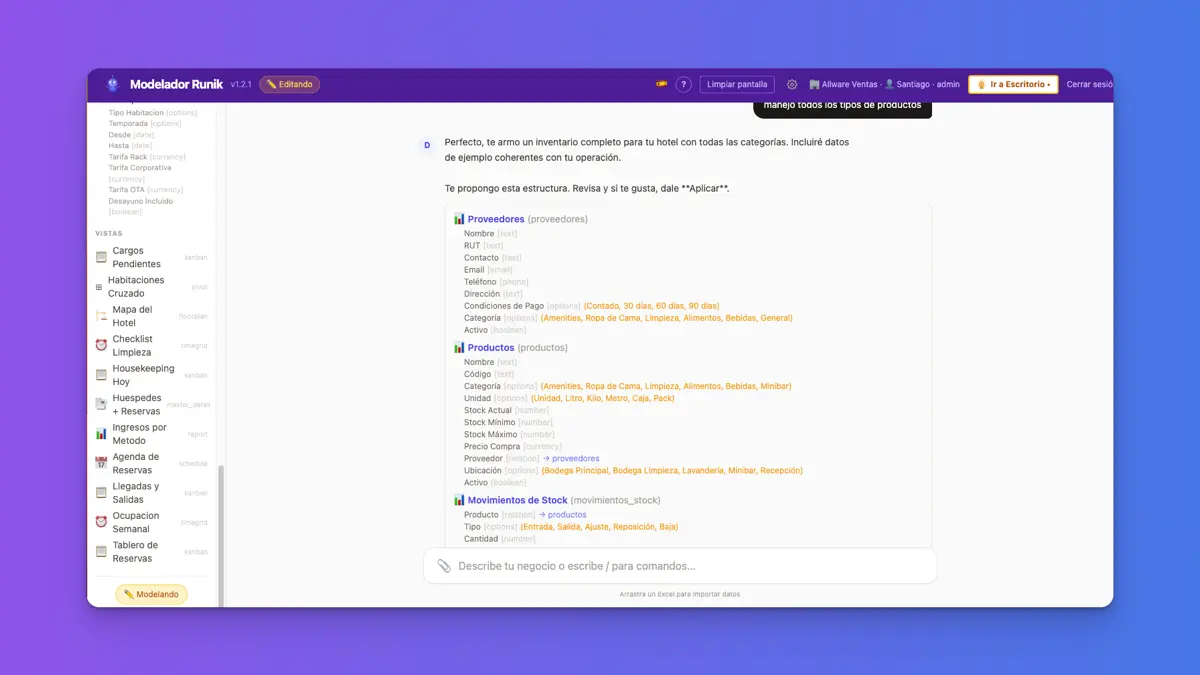Click the Unidad options field row
The height and width of the screenshot is (675, 1200).
tap(569, 398)
